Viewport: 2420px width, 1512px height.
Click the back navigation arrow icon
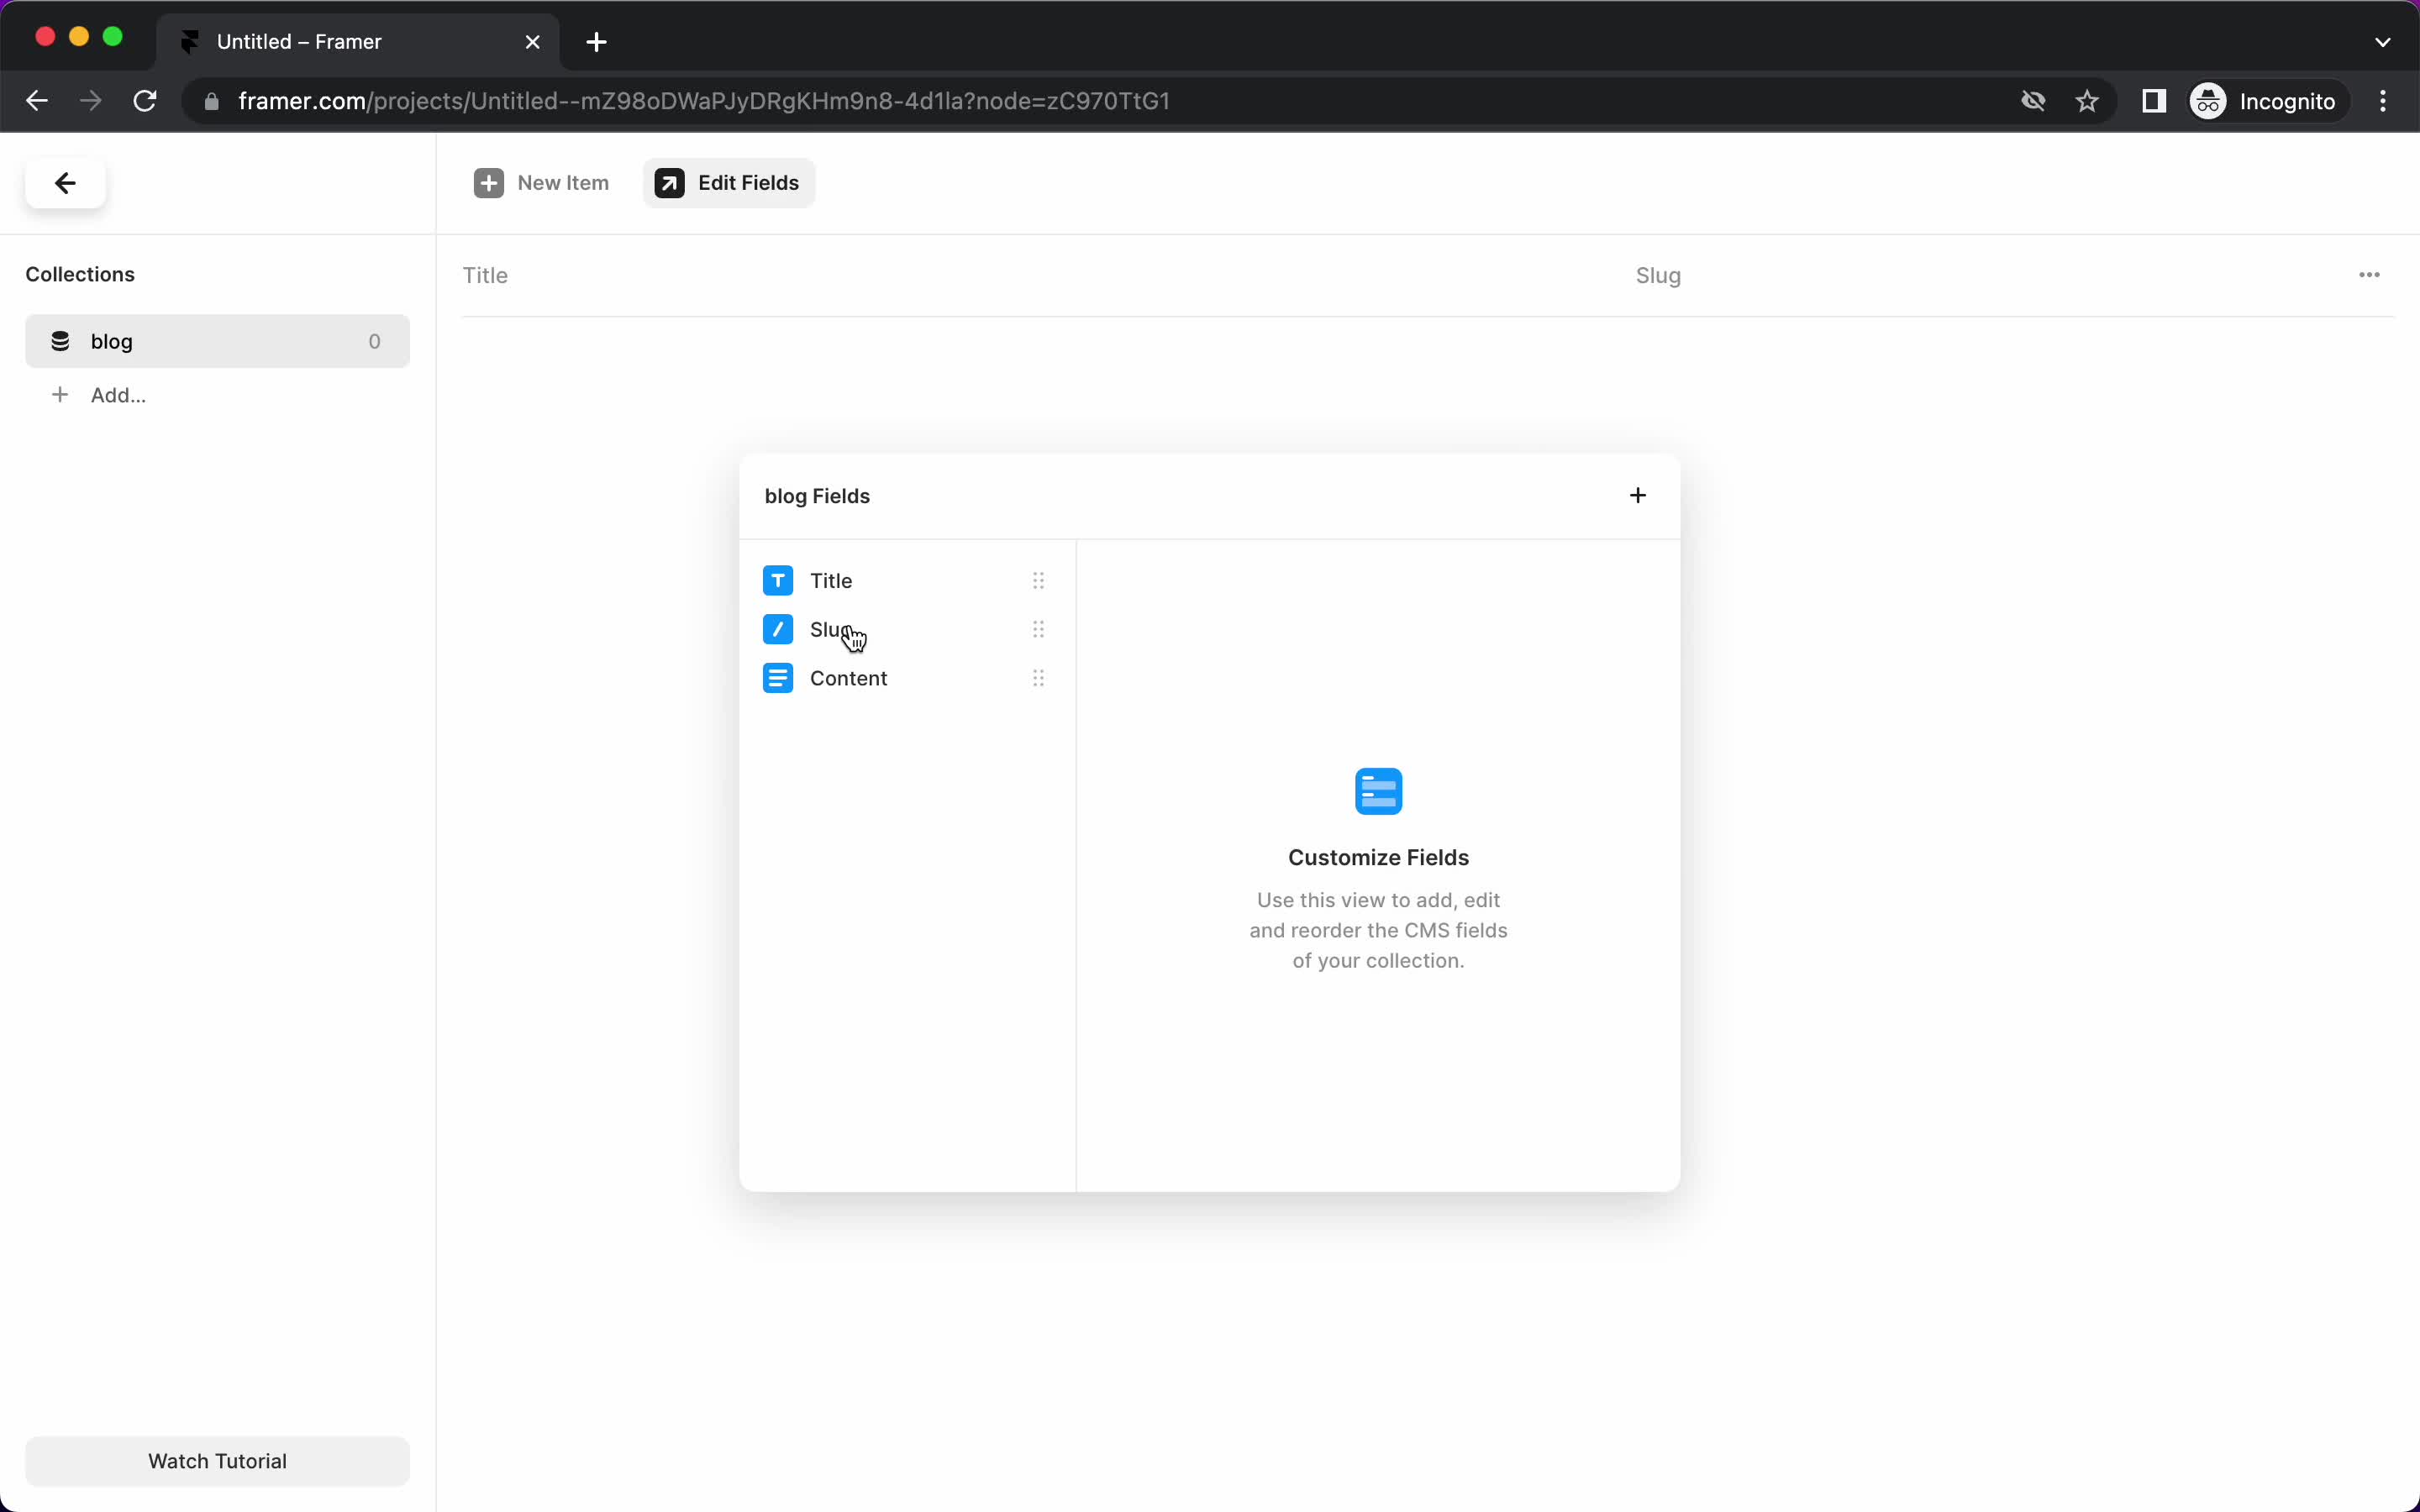tap(65, 183)
